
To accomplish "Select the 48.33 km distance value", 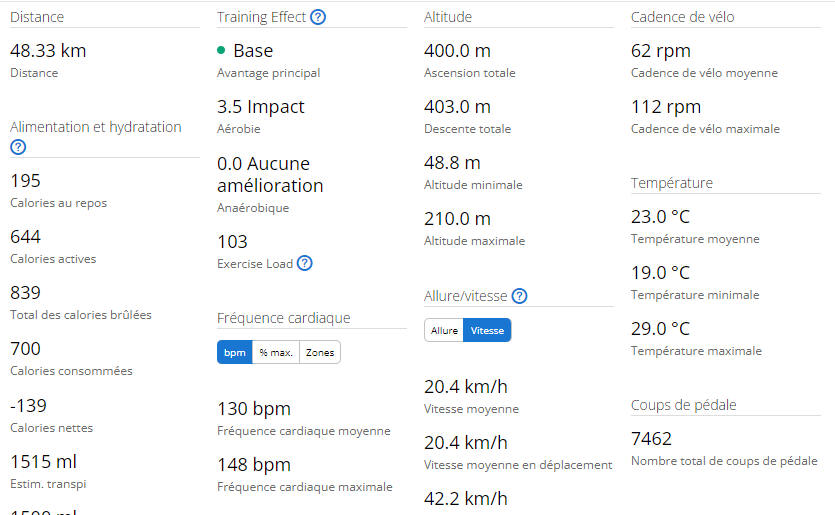I will point(48,51).
